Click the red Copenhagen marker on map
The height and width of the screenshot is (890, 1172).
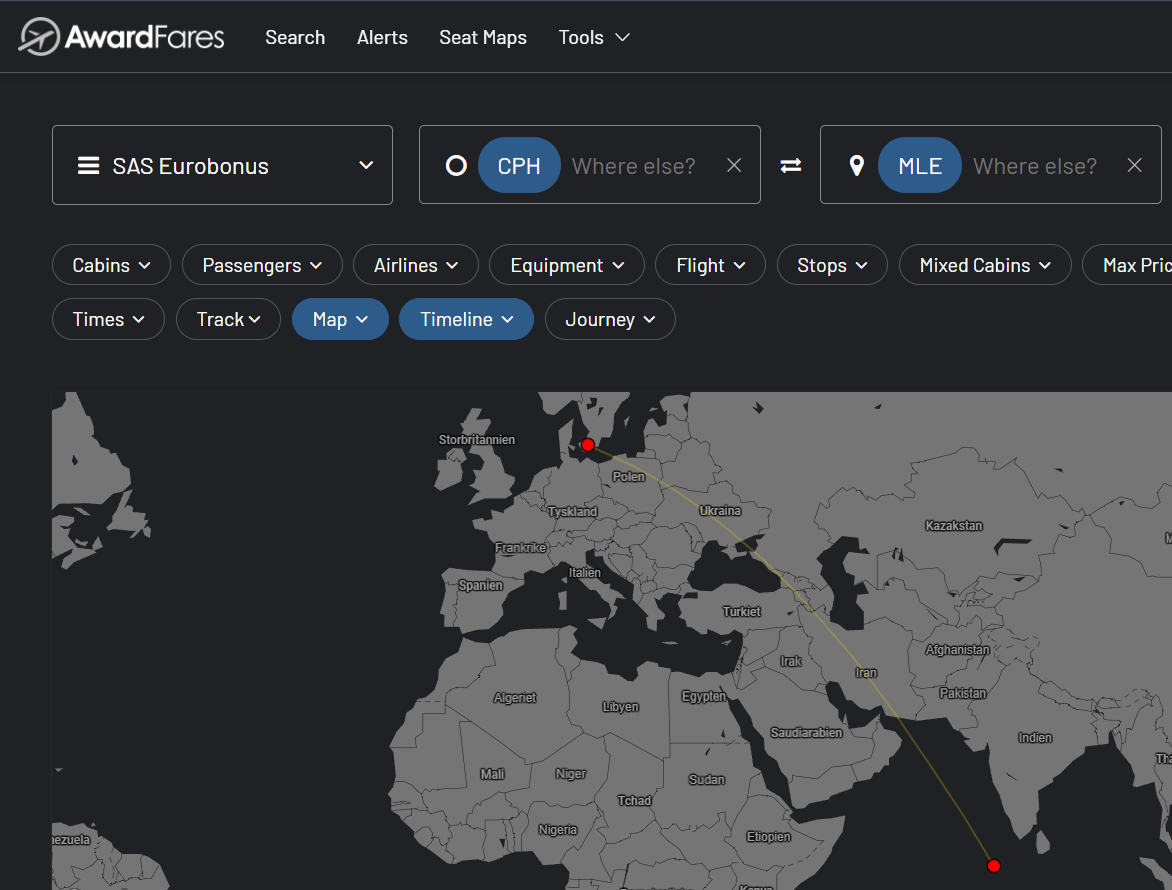pyautogui.click(x=588, y=444)
